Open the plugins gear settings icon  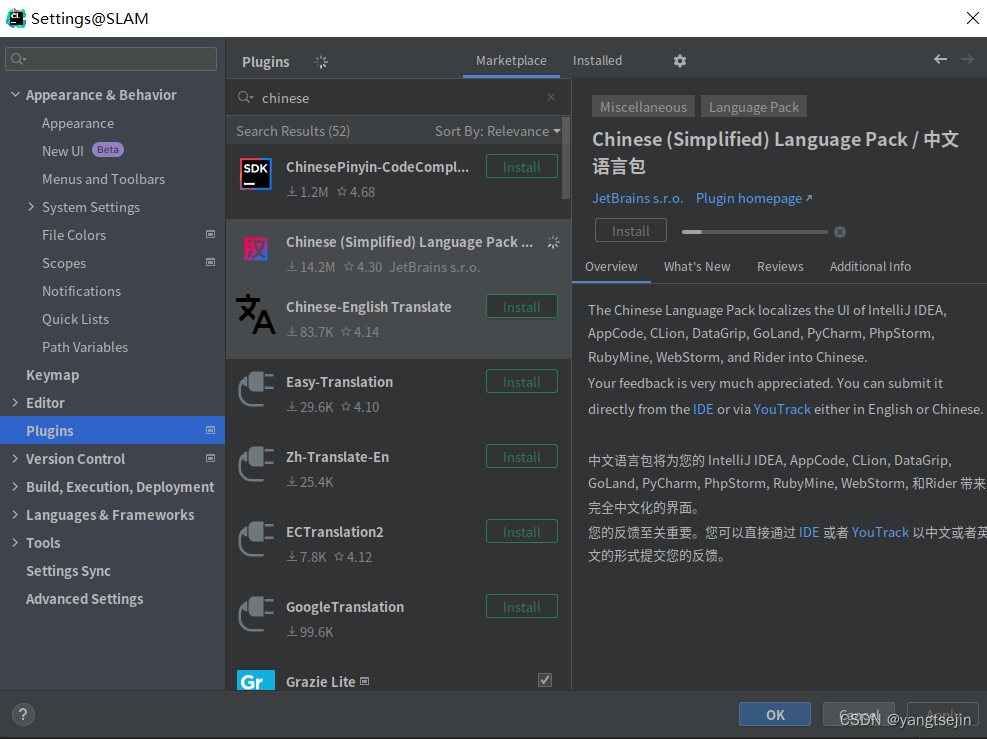click(x=679, y=61)
